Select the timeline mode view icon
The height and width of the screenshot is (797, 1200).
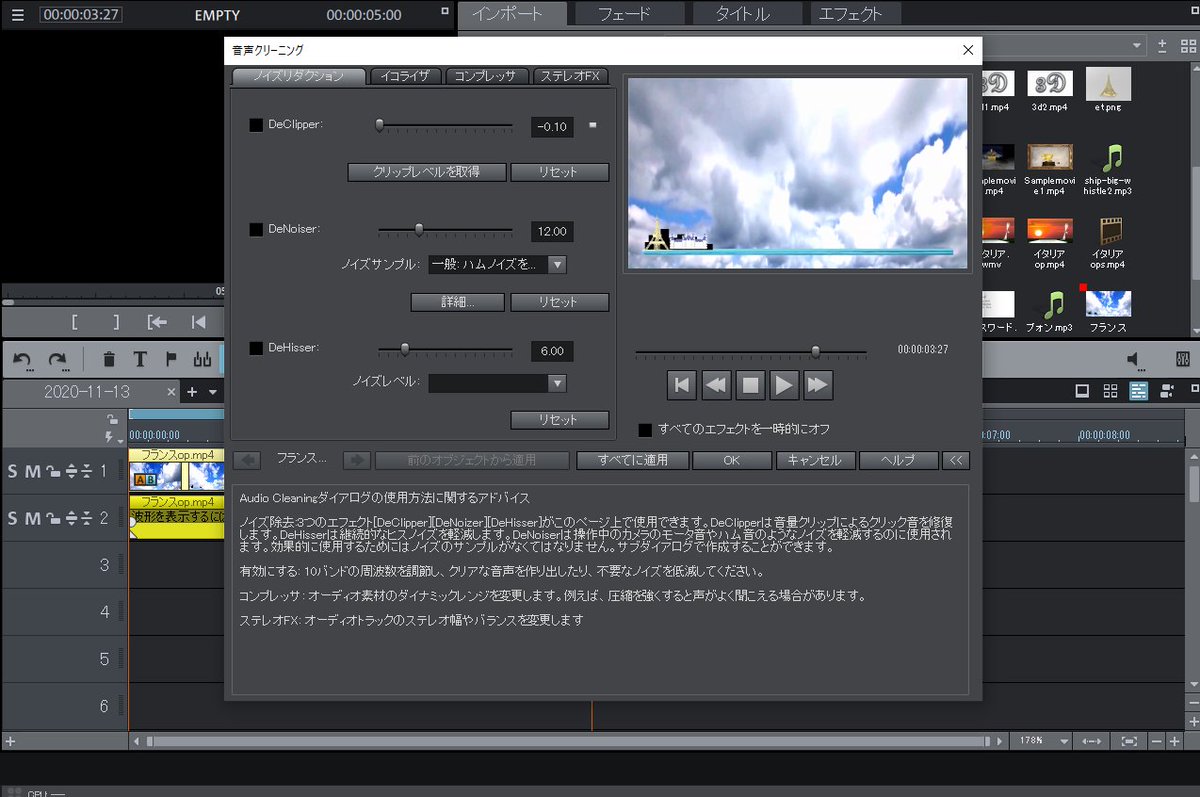click(1138, 391)
